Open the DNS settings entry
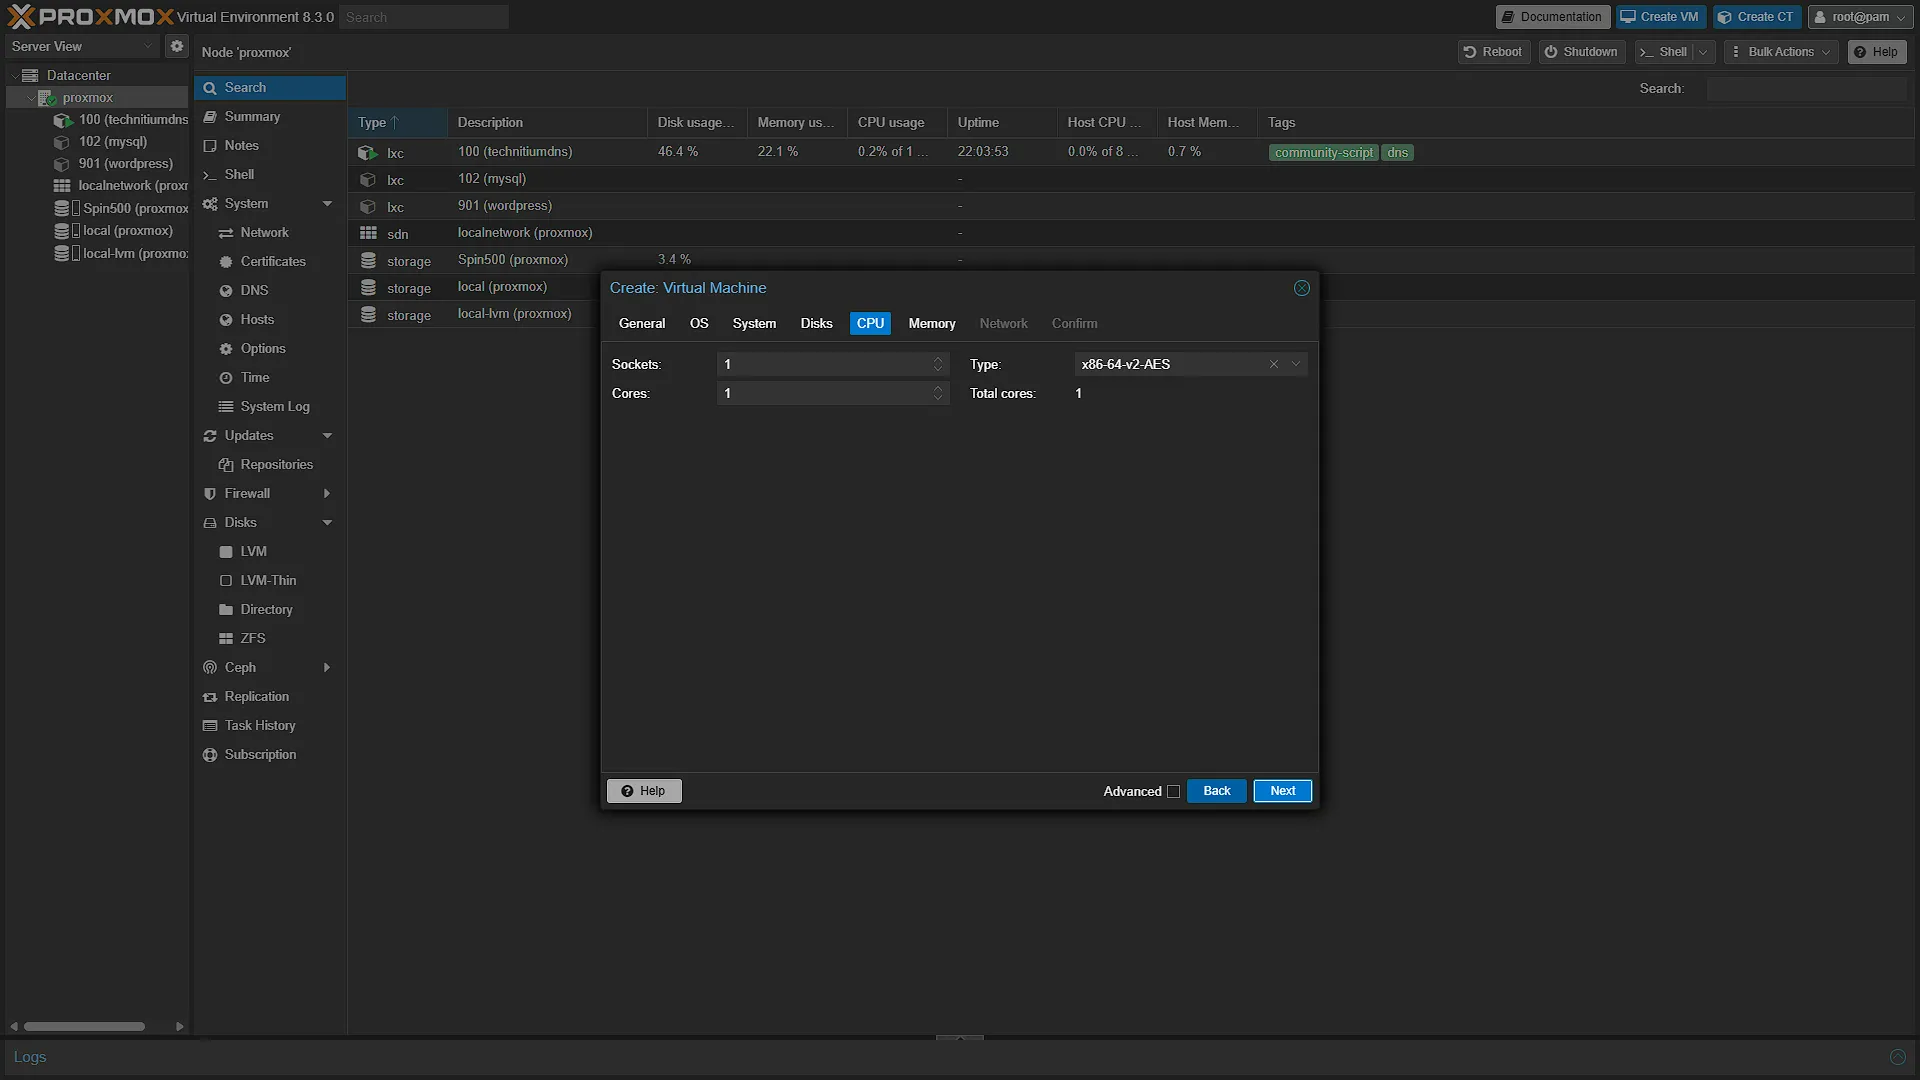 coord(270,291)
